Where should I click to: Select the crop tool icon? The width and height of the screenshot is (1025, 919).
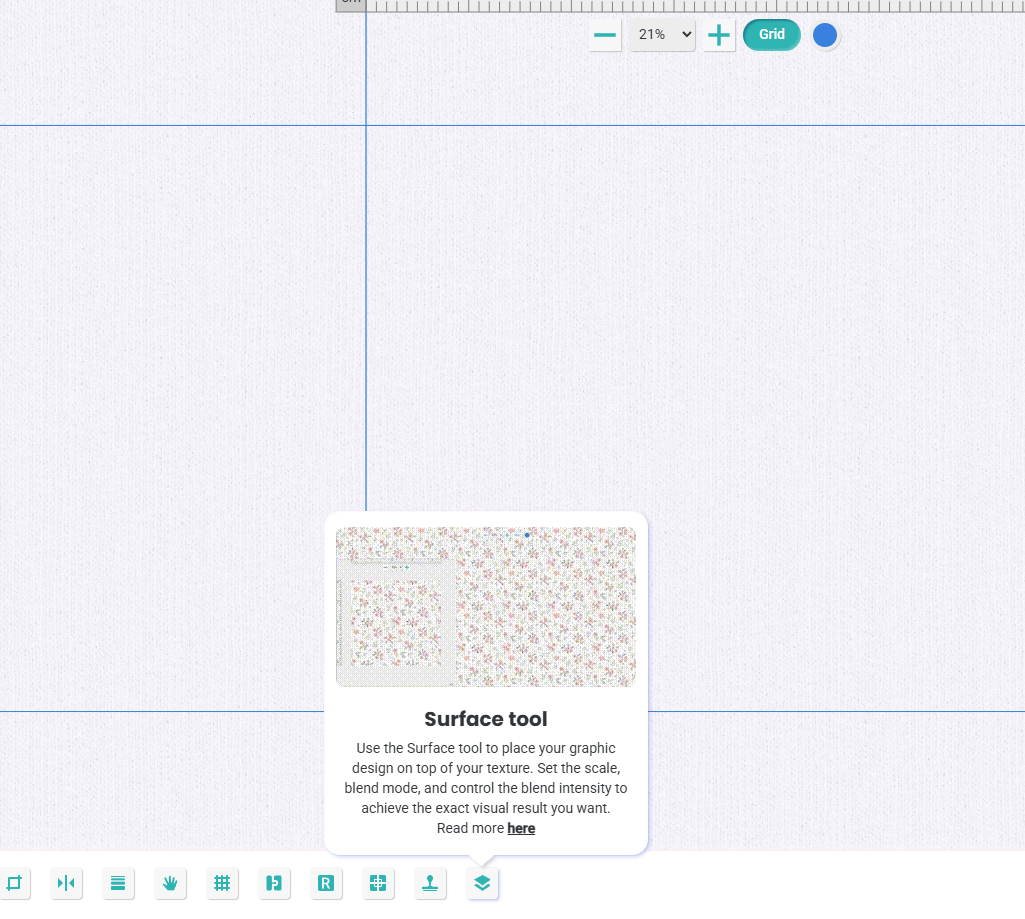14,883
